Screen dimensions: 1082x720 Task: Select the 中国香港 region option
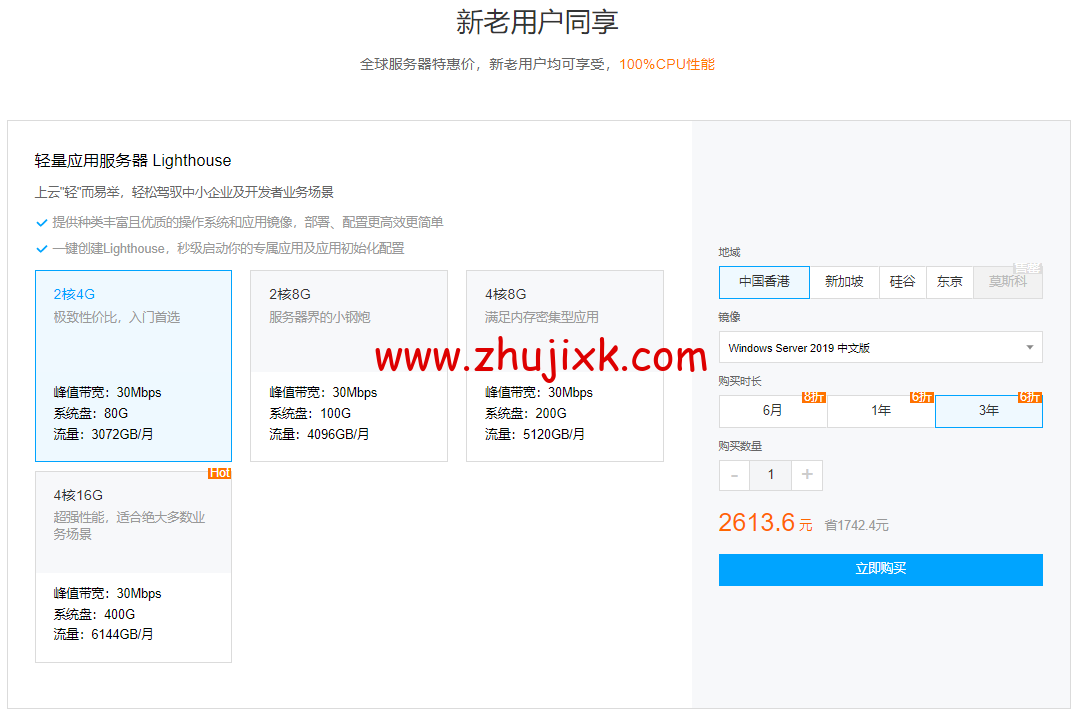[x=763, y=282]
